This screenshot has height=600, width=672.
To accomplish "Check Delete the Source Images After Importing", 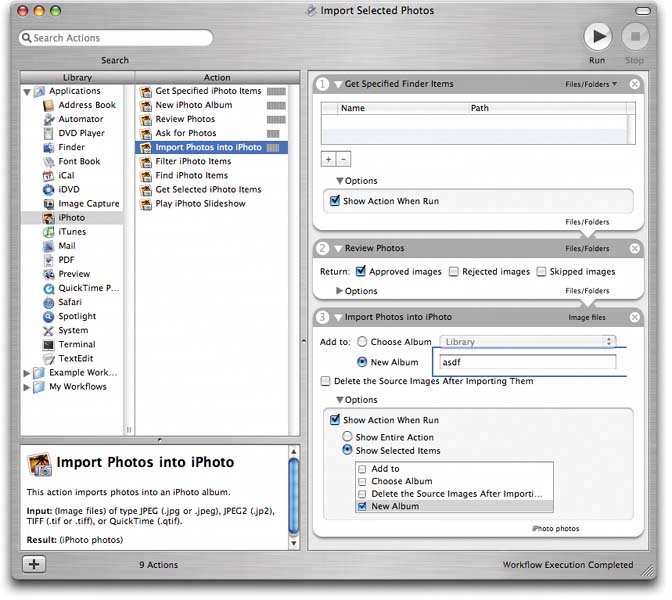I will (325, 381).
